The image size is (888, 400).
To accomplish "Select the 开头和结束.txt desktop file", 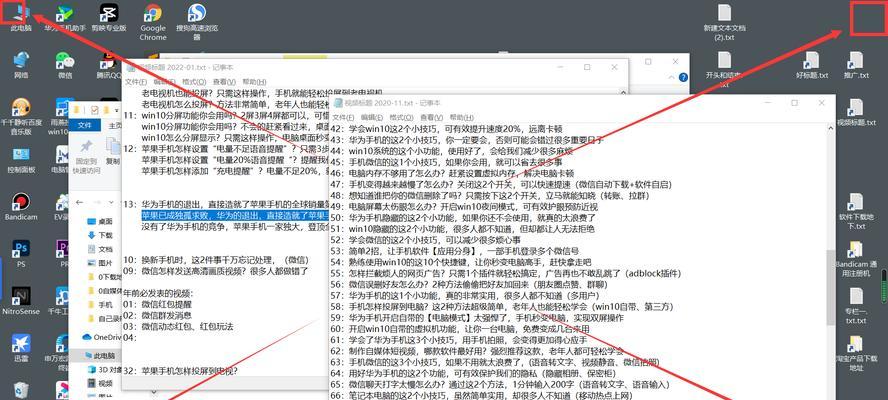I will coord(724,69).
